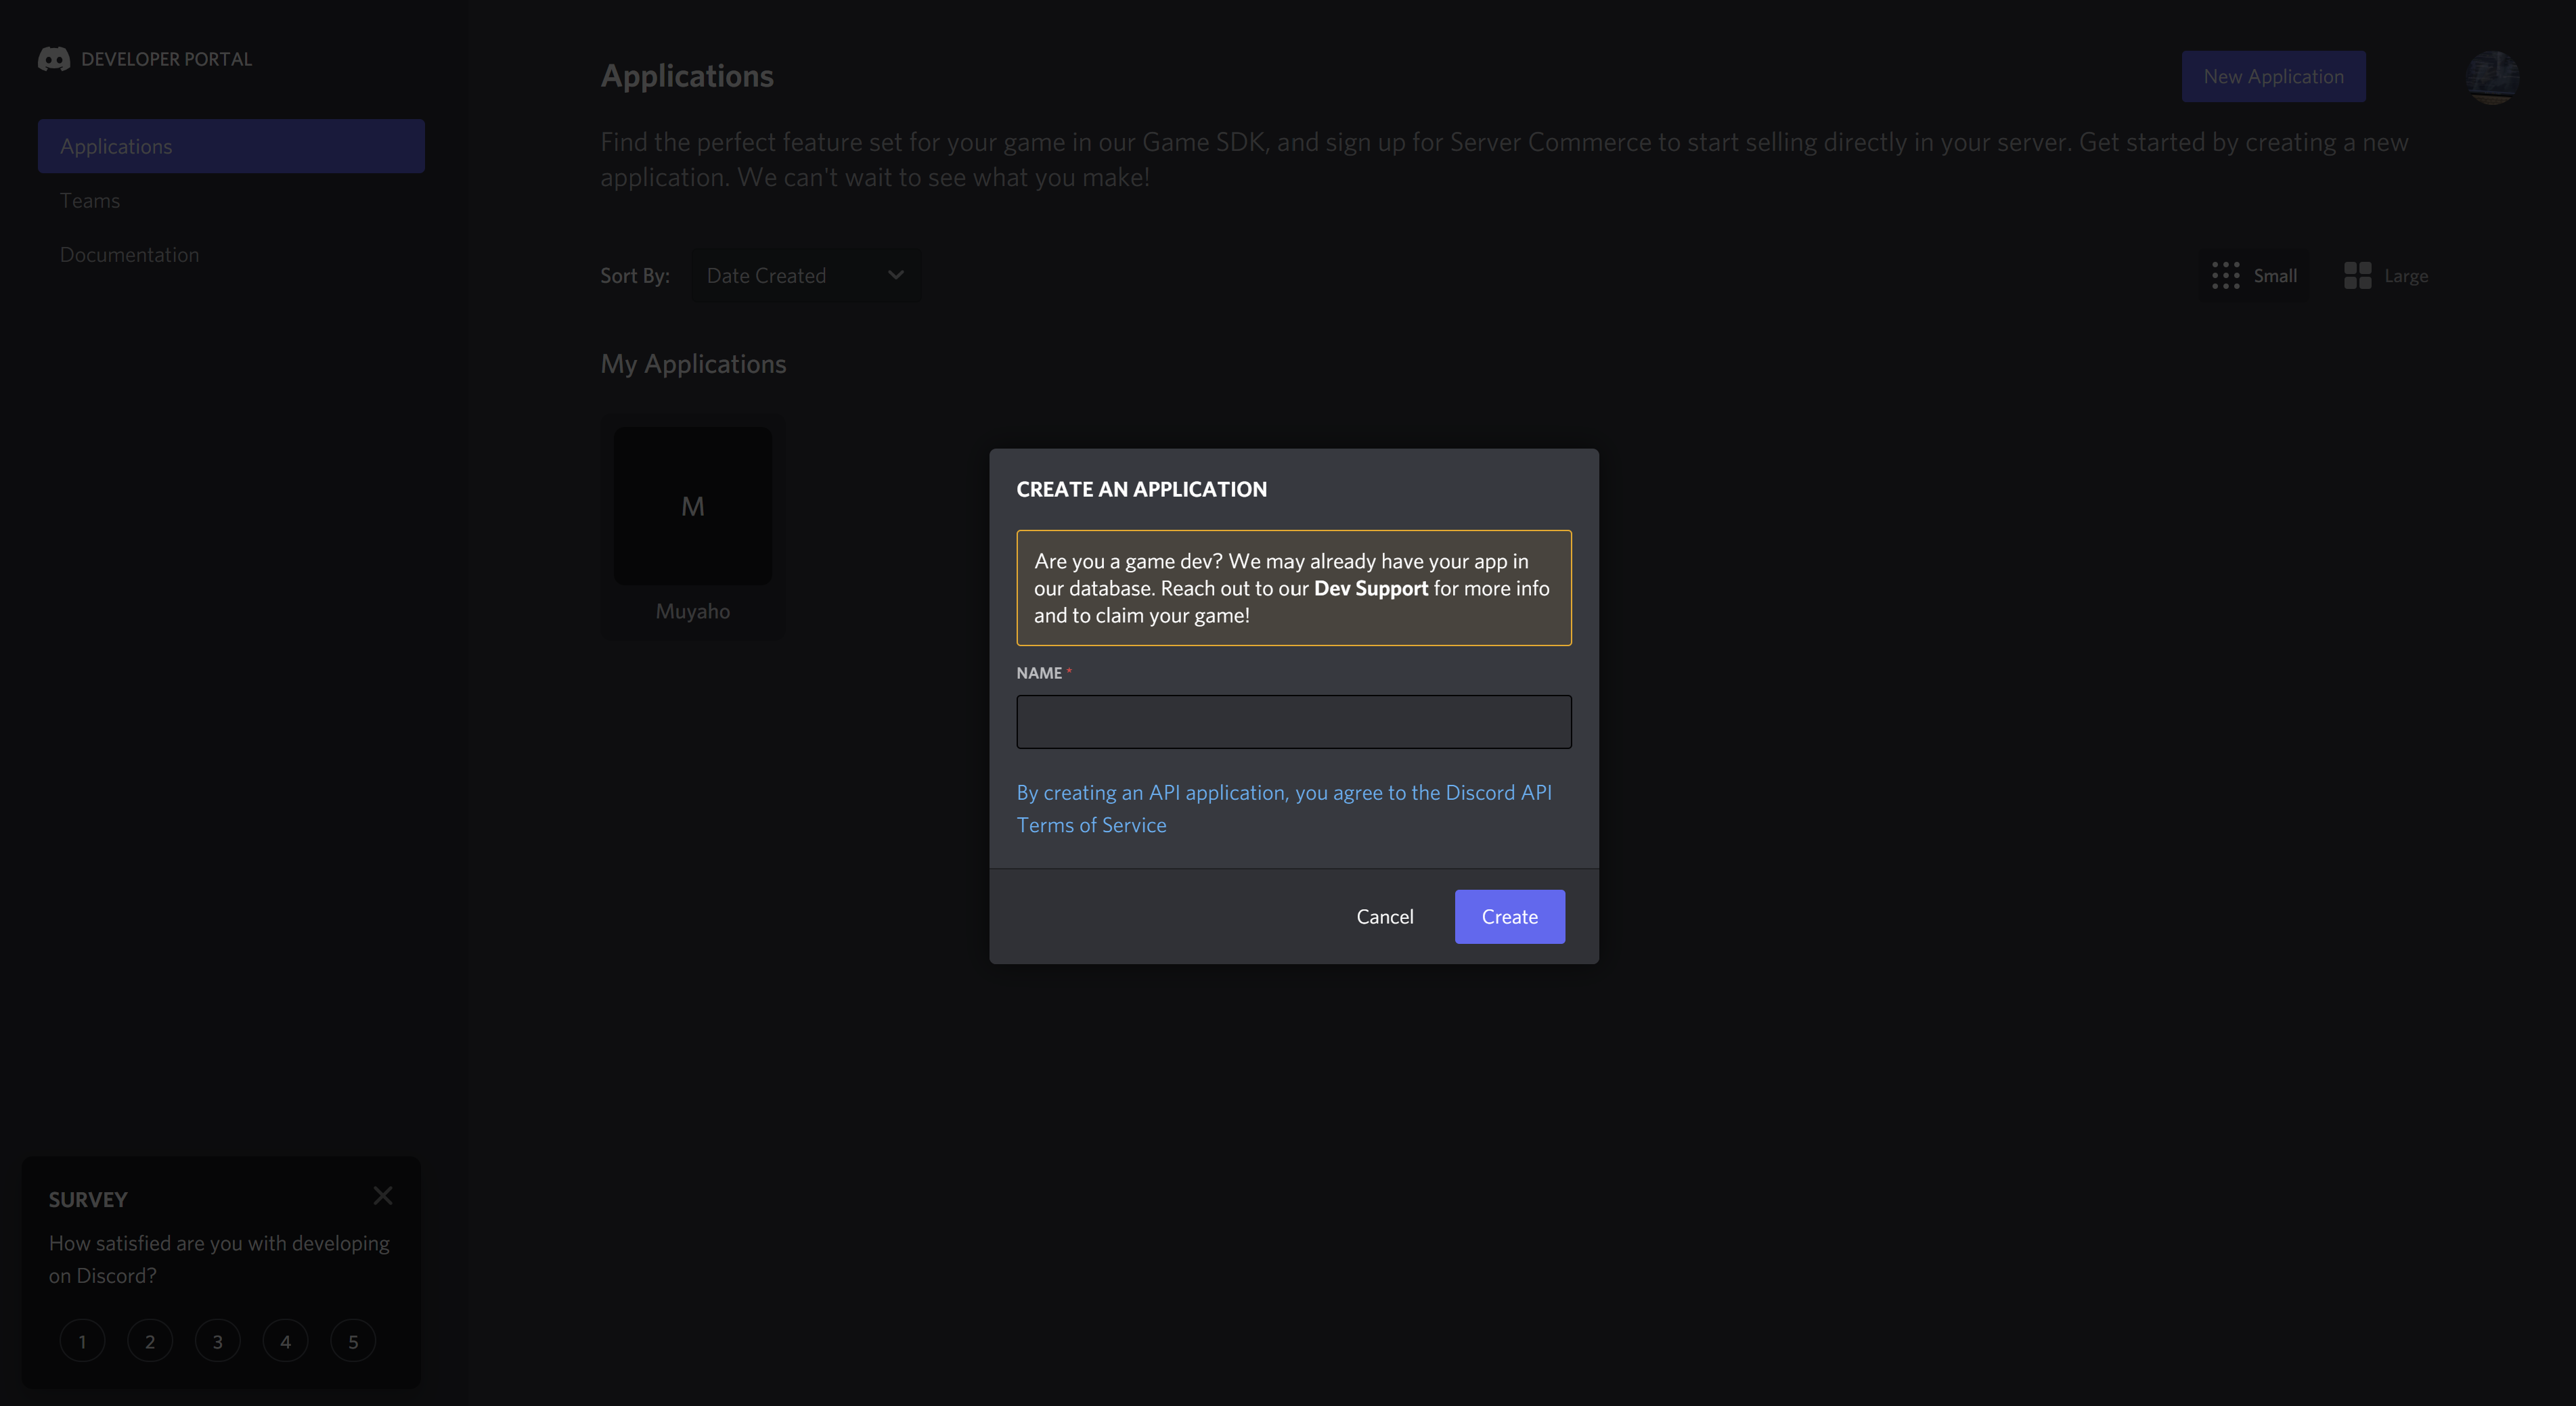2576x1406 pixels.
Task: Switch to Large grid view
Action: point(2386,276)
